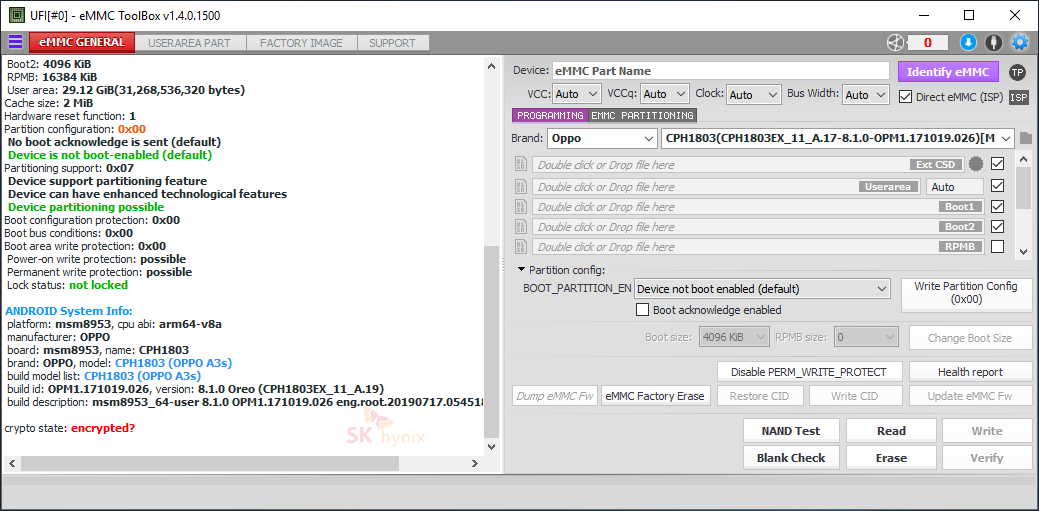Browse firmware with the folder icon
Screen dimensions: 1039x511
pyautogui.click(x=1026, y=139)
